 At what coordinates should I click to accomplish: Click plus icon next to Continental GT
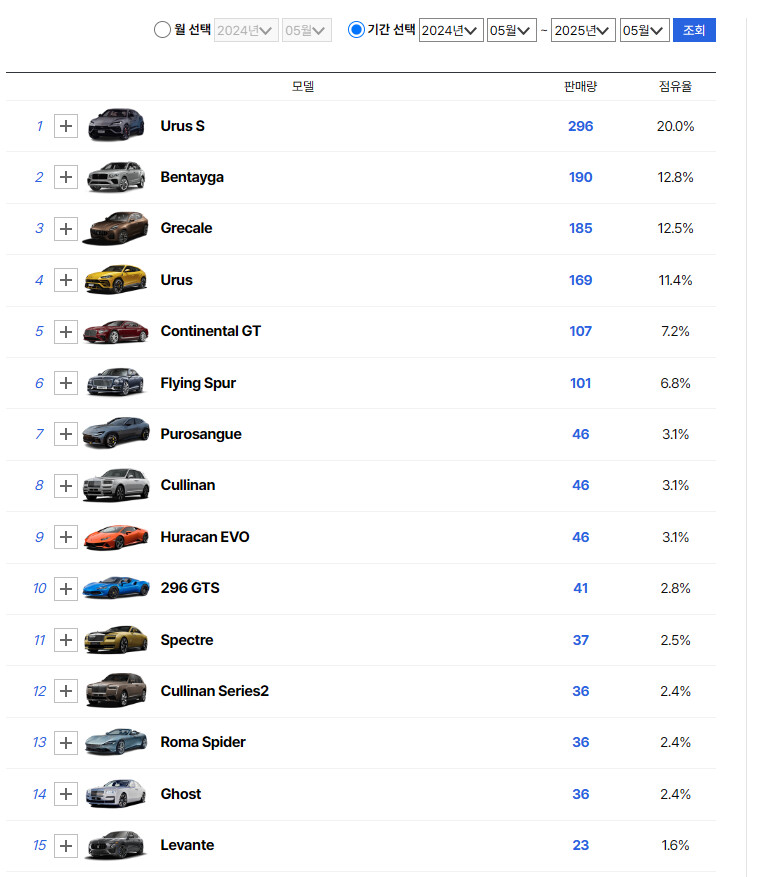[x=66, y=331]
